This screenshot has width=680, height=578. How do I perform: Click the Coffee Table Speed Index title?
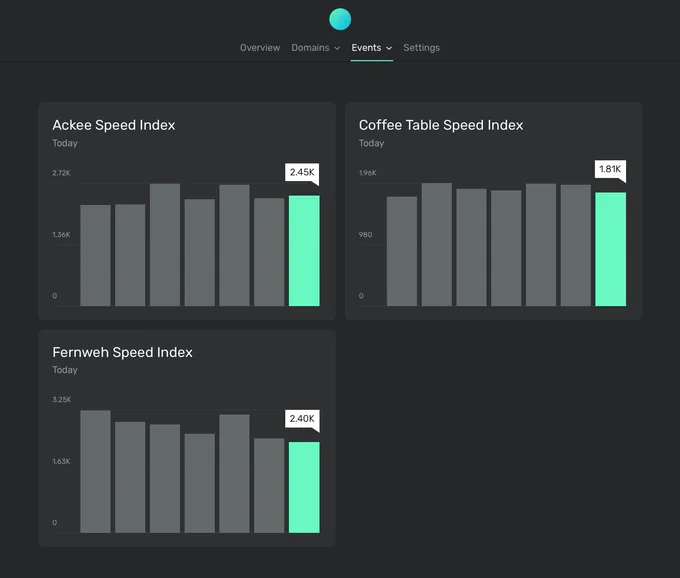[x=441, y=125]
